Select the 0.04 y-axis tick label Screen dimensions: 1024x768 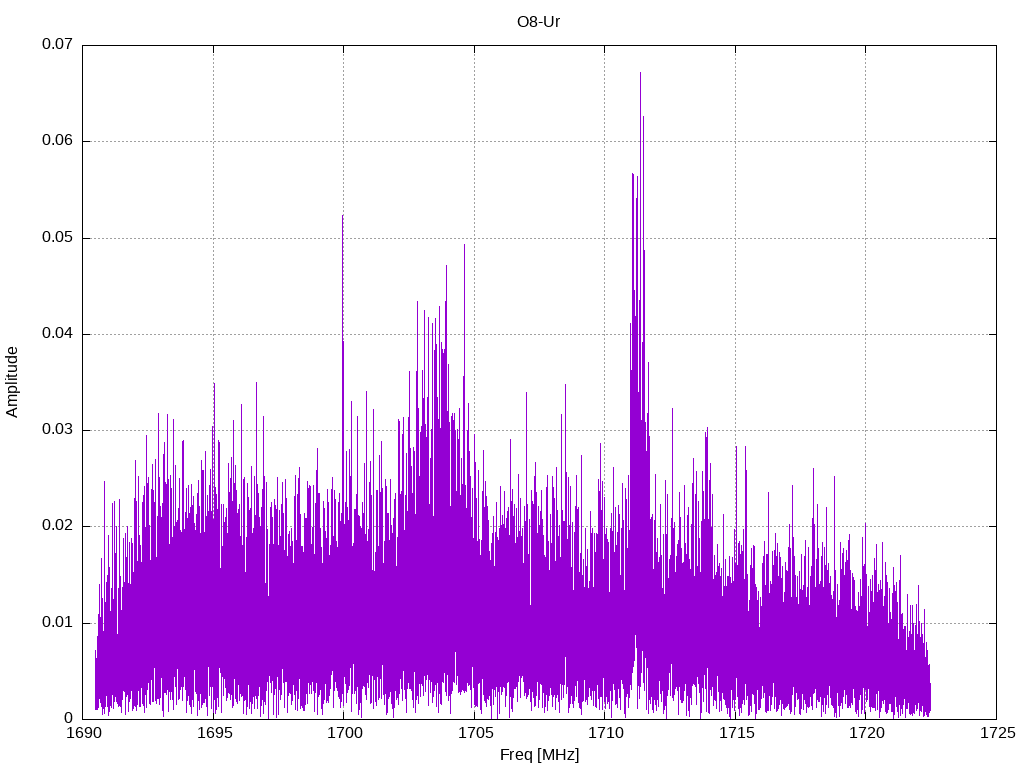click(x=57, y=334)
